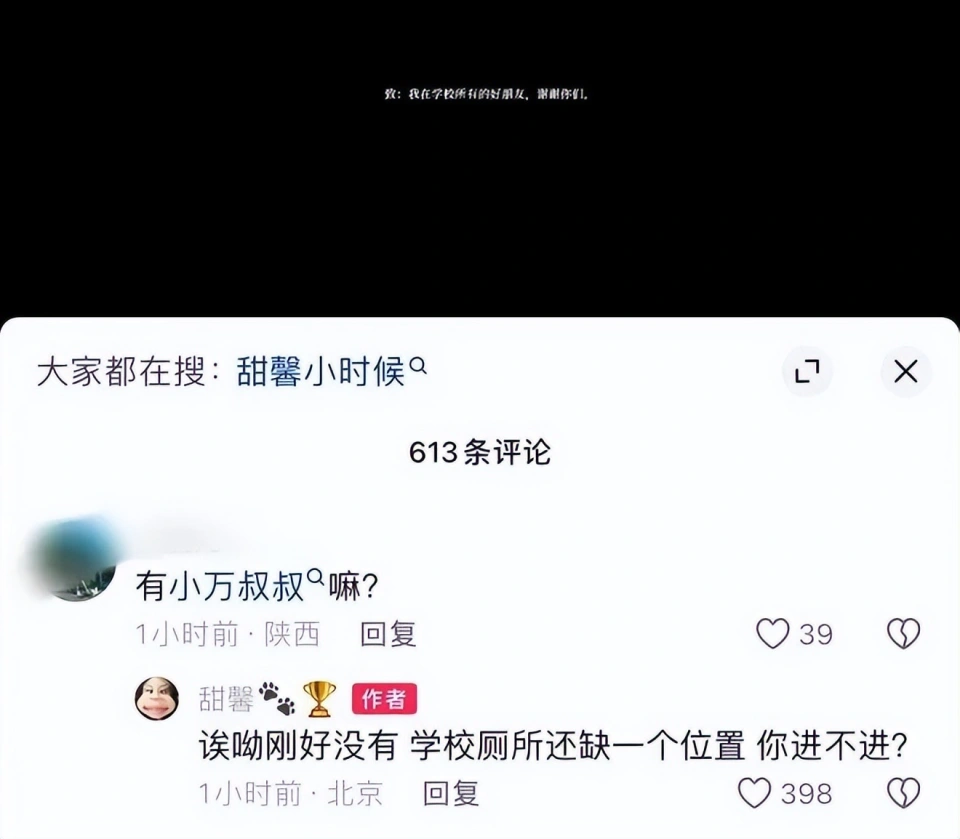
Task: Close the comments panel
Action: [906, 371]
